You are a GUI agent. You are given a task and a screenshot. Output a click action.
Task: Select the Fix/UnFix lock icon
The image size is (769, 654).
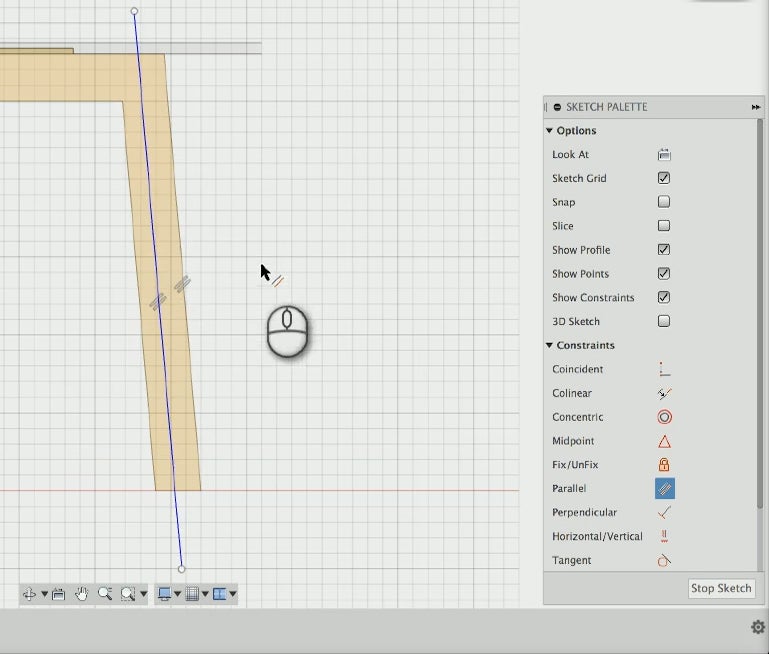pyautogui.click(x=664, y=464)
